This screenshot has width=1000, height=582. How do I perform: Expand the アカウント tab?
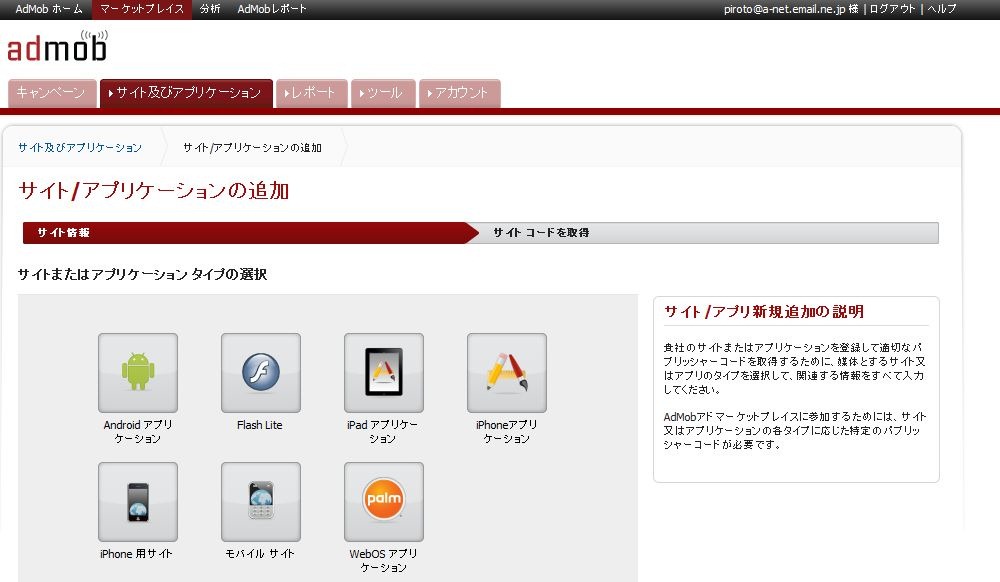pyautogui.click(x=460, y=93)
